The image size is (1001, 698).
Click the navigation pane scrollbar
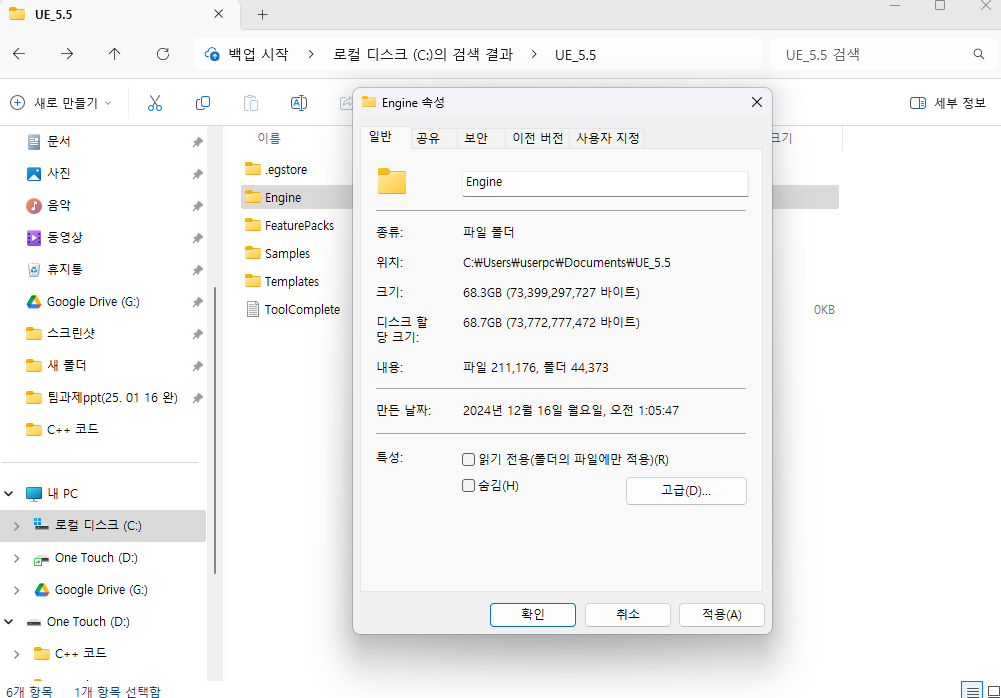pos(215,430)
